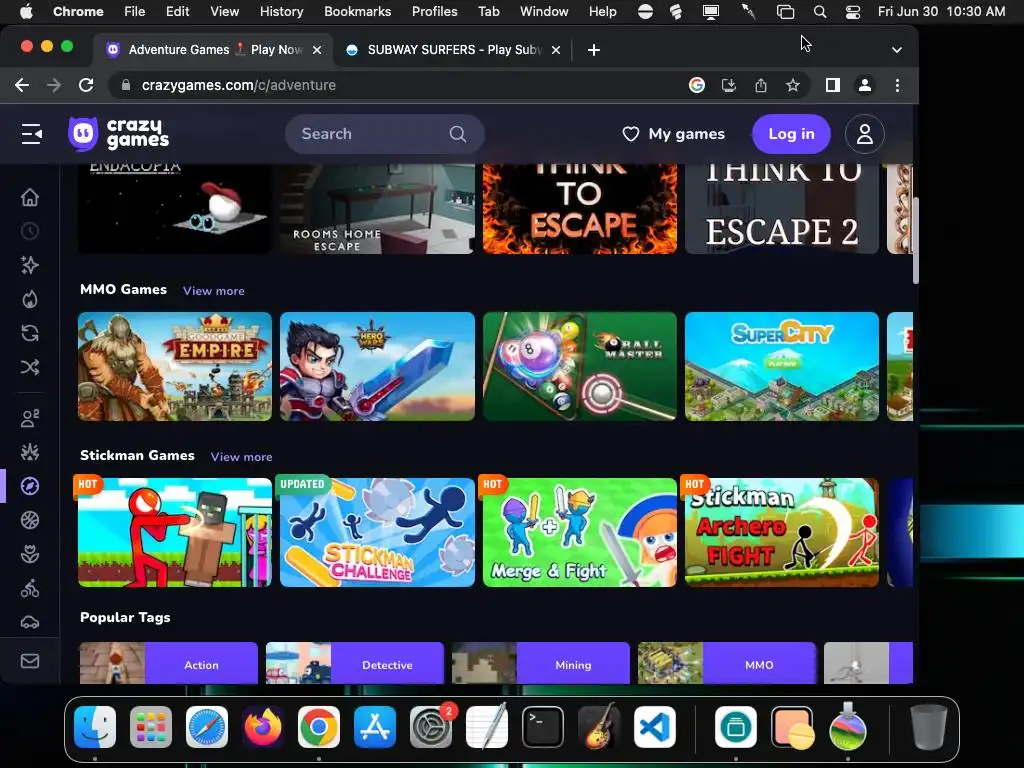Open the Hero Wars game thumbnail
This screenshot has width=1024, height=768.
pos(377,366)
